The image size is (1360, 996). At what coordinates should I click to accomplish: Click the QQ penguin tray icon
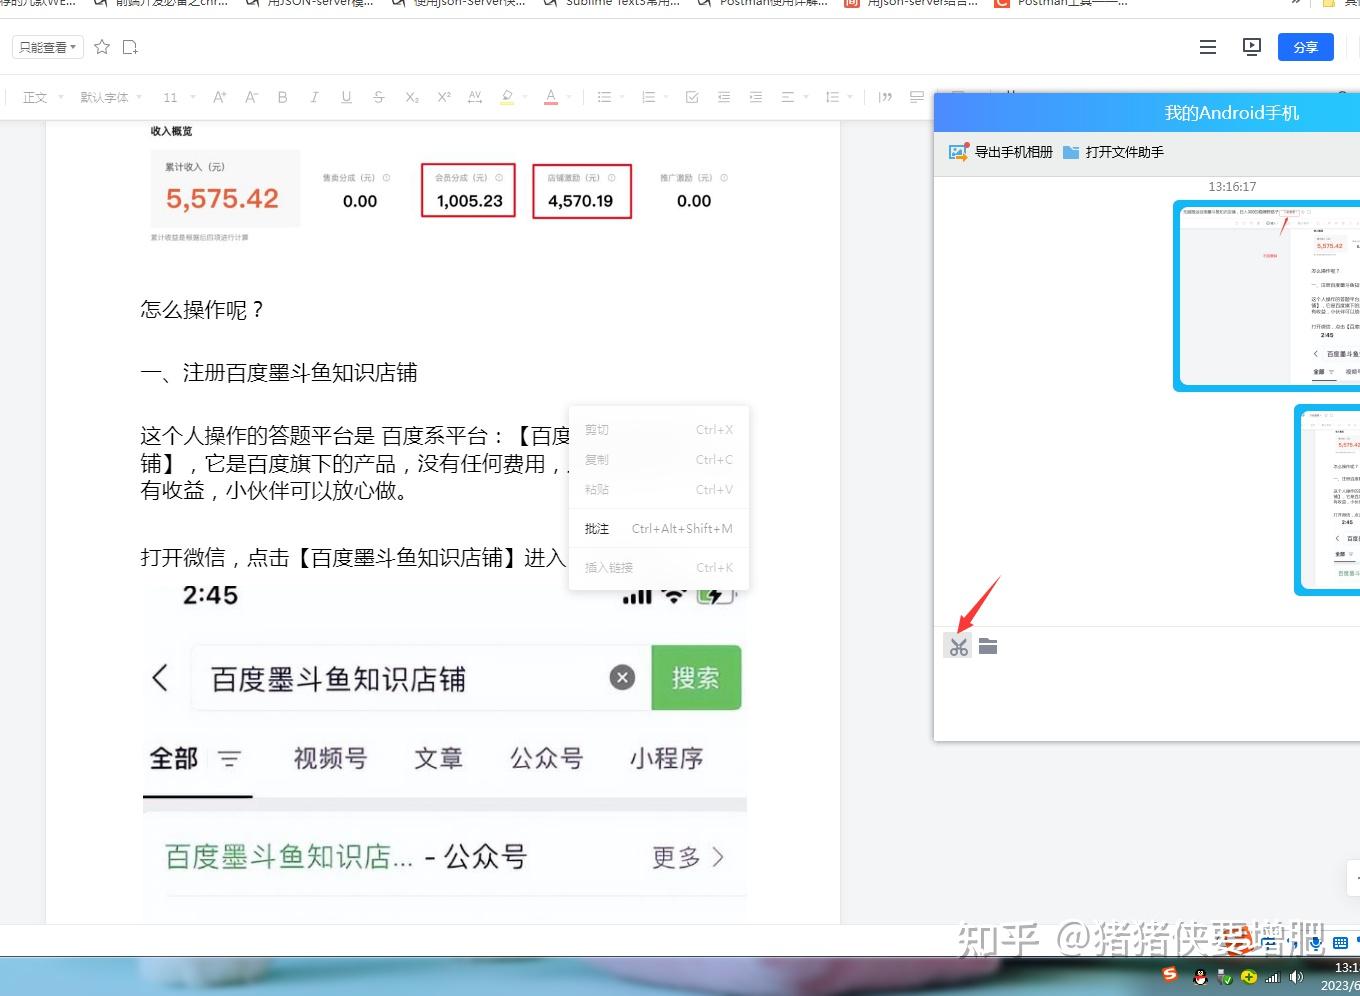[x=1198, y=976]
